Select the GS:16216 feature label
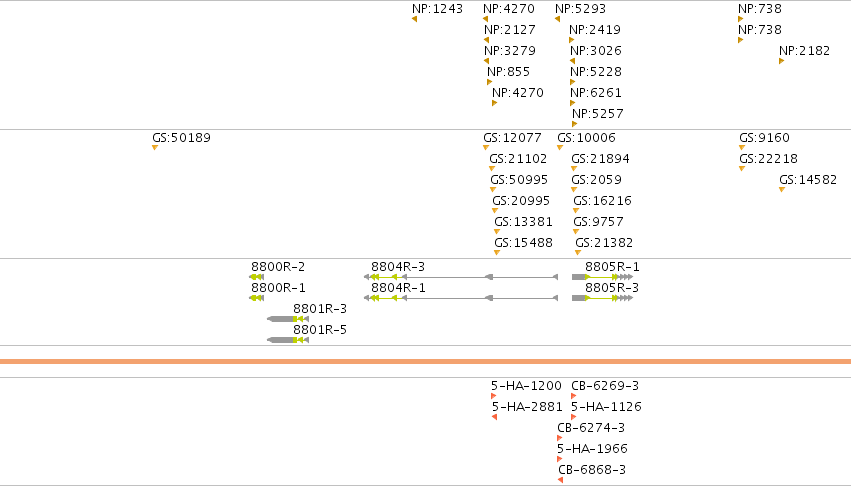 point(602,201)
